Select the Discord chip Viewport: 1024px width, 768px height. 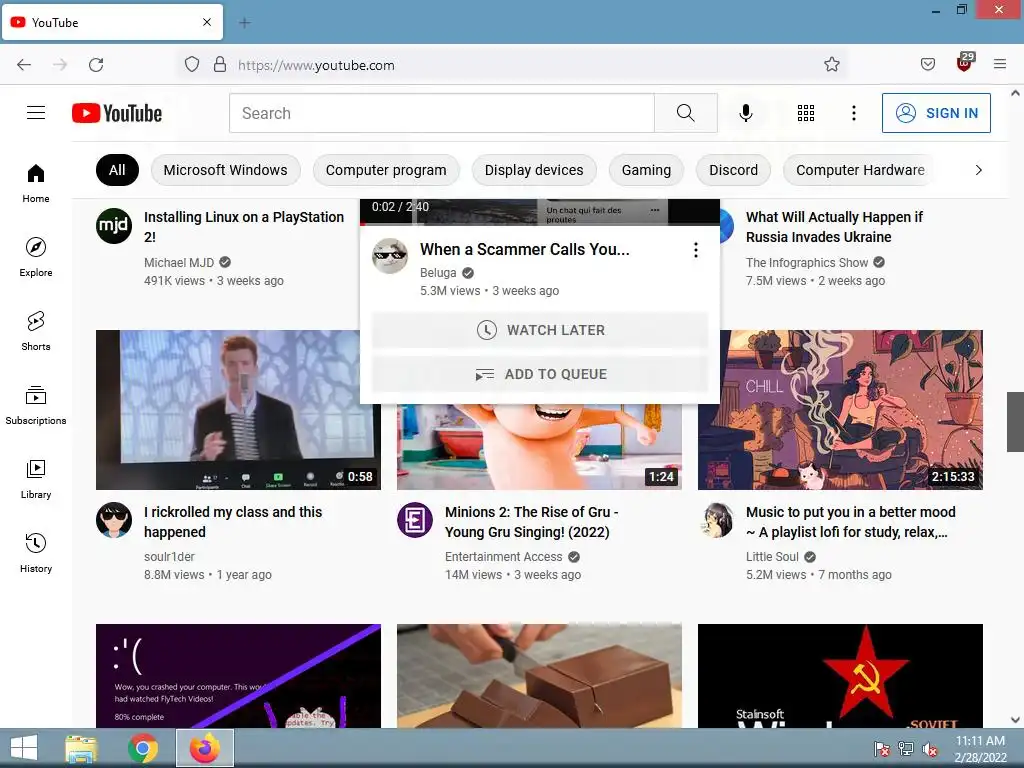coord(733,170)
